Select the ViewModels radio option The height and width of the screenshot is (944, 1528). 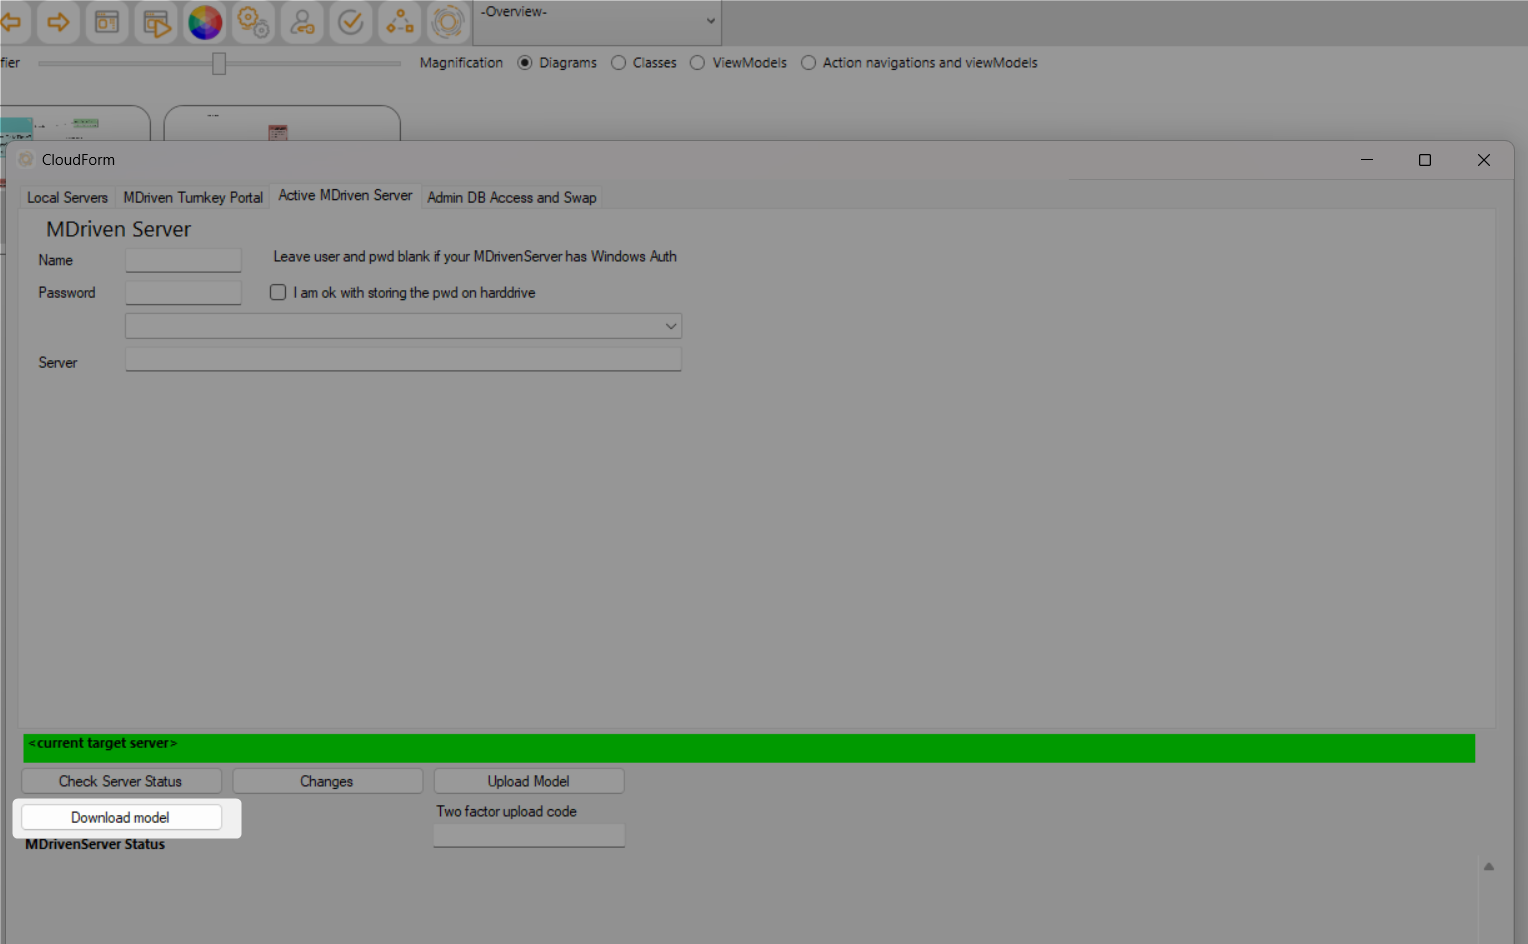(x=698, y=63)
